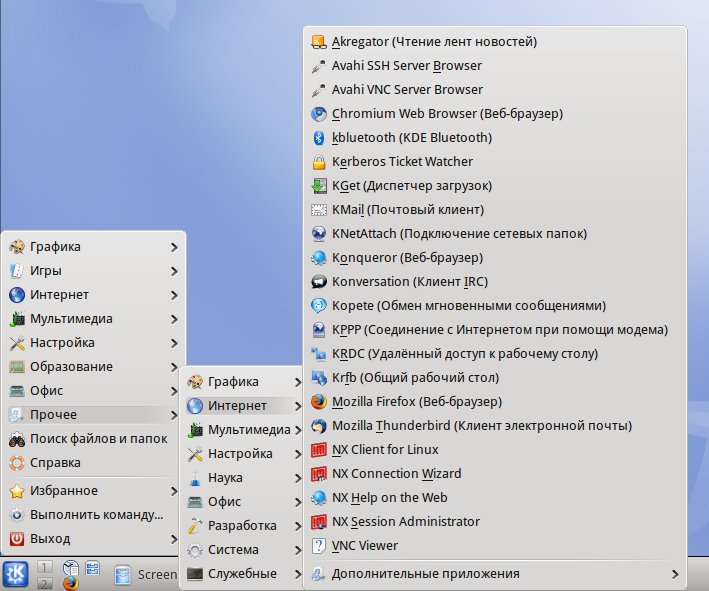Click the VNC Viewer icon

pyautogui.click(x=319, y=545)
